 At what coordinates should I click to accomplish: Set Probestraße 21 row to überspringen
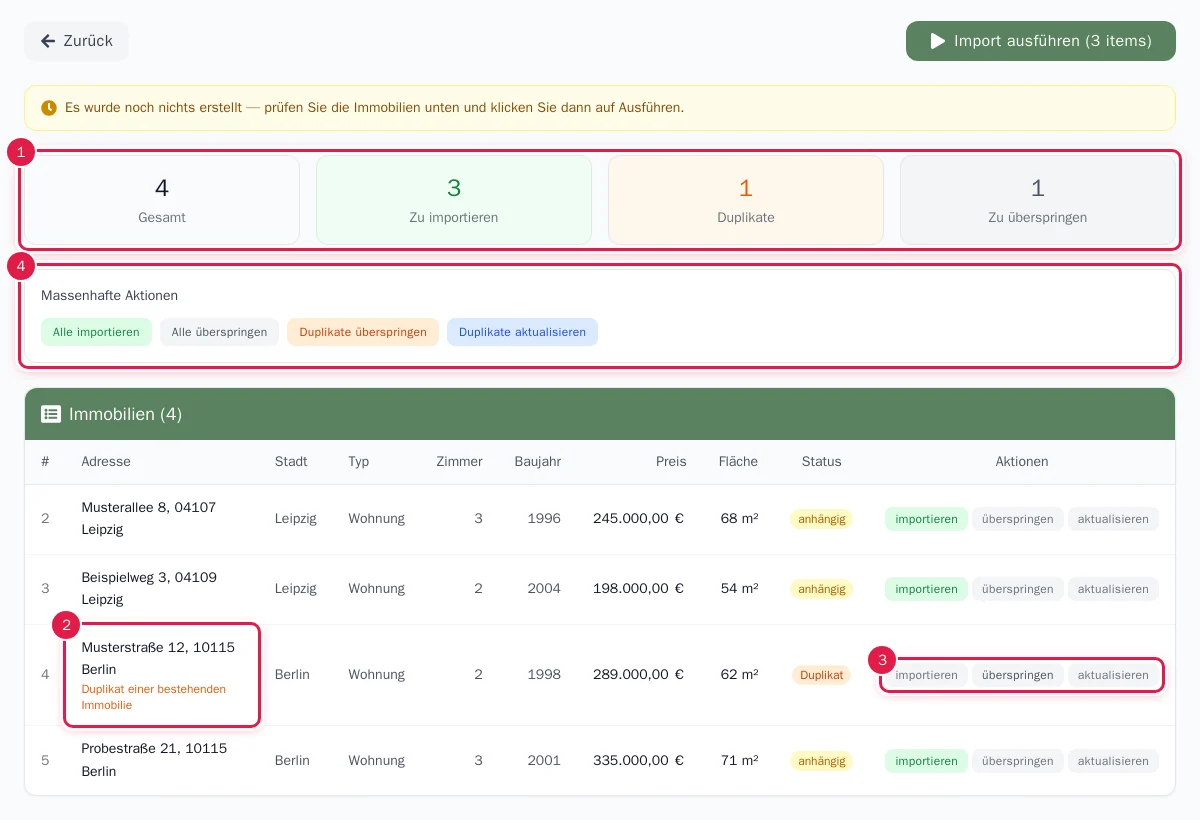pyautogui.click(x=1018, y=761)
